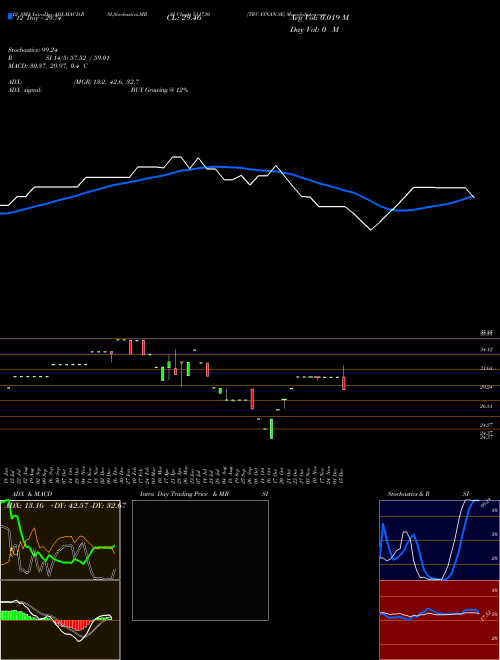Viewport: 500px width, 660px height.
Task: Click the Day Vol: 0 M label
Action: pyautogui.click(x=314, y=30)
